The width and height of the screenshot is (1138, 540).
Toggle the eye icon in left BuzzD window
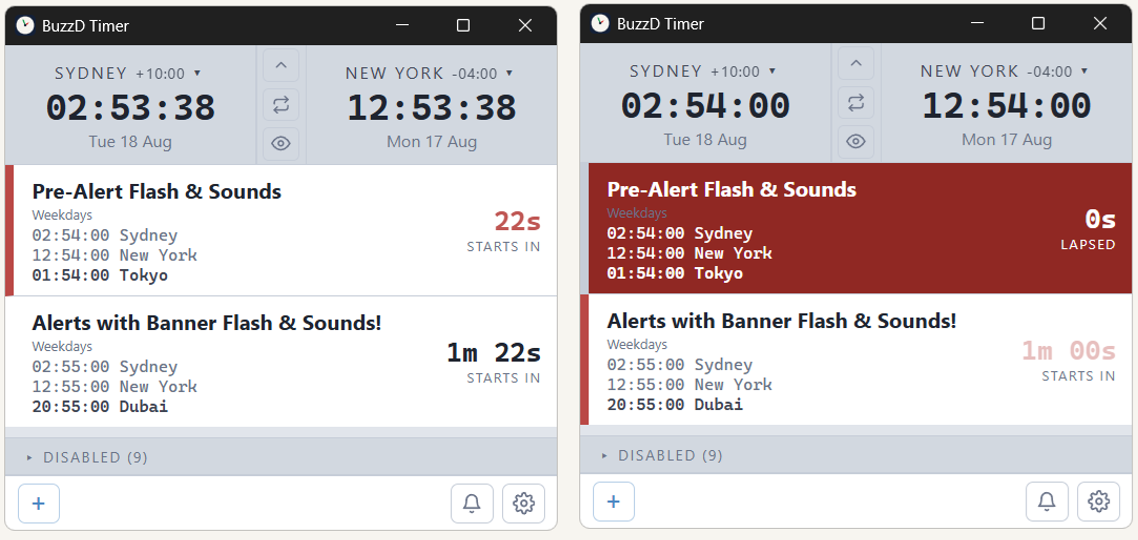point(281,143)
